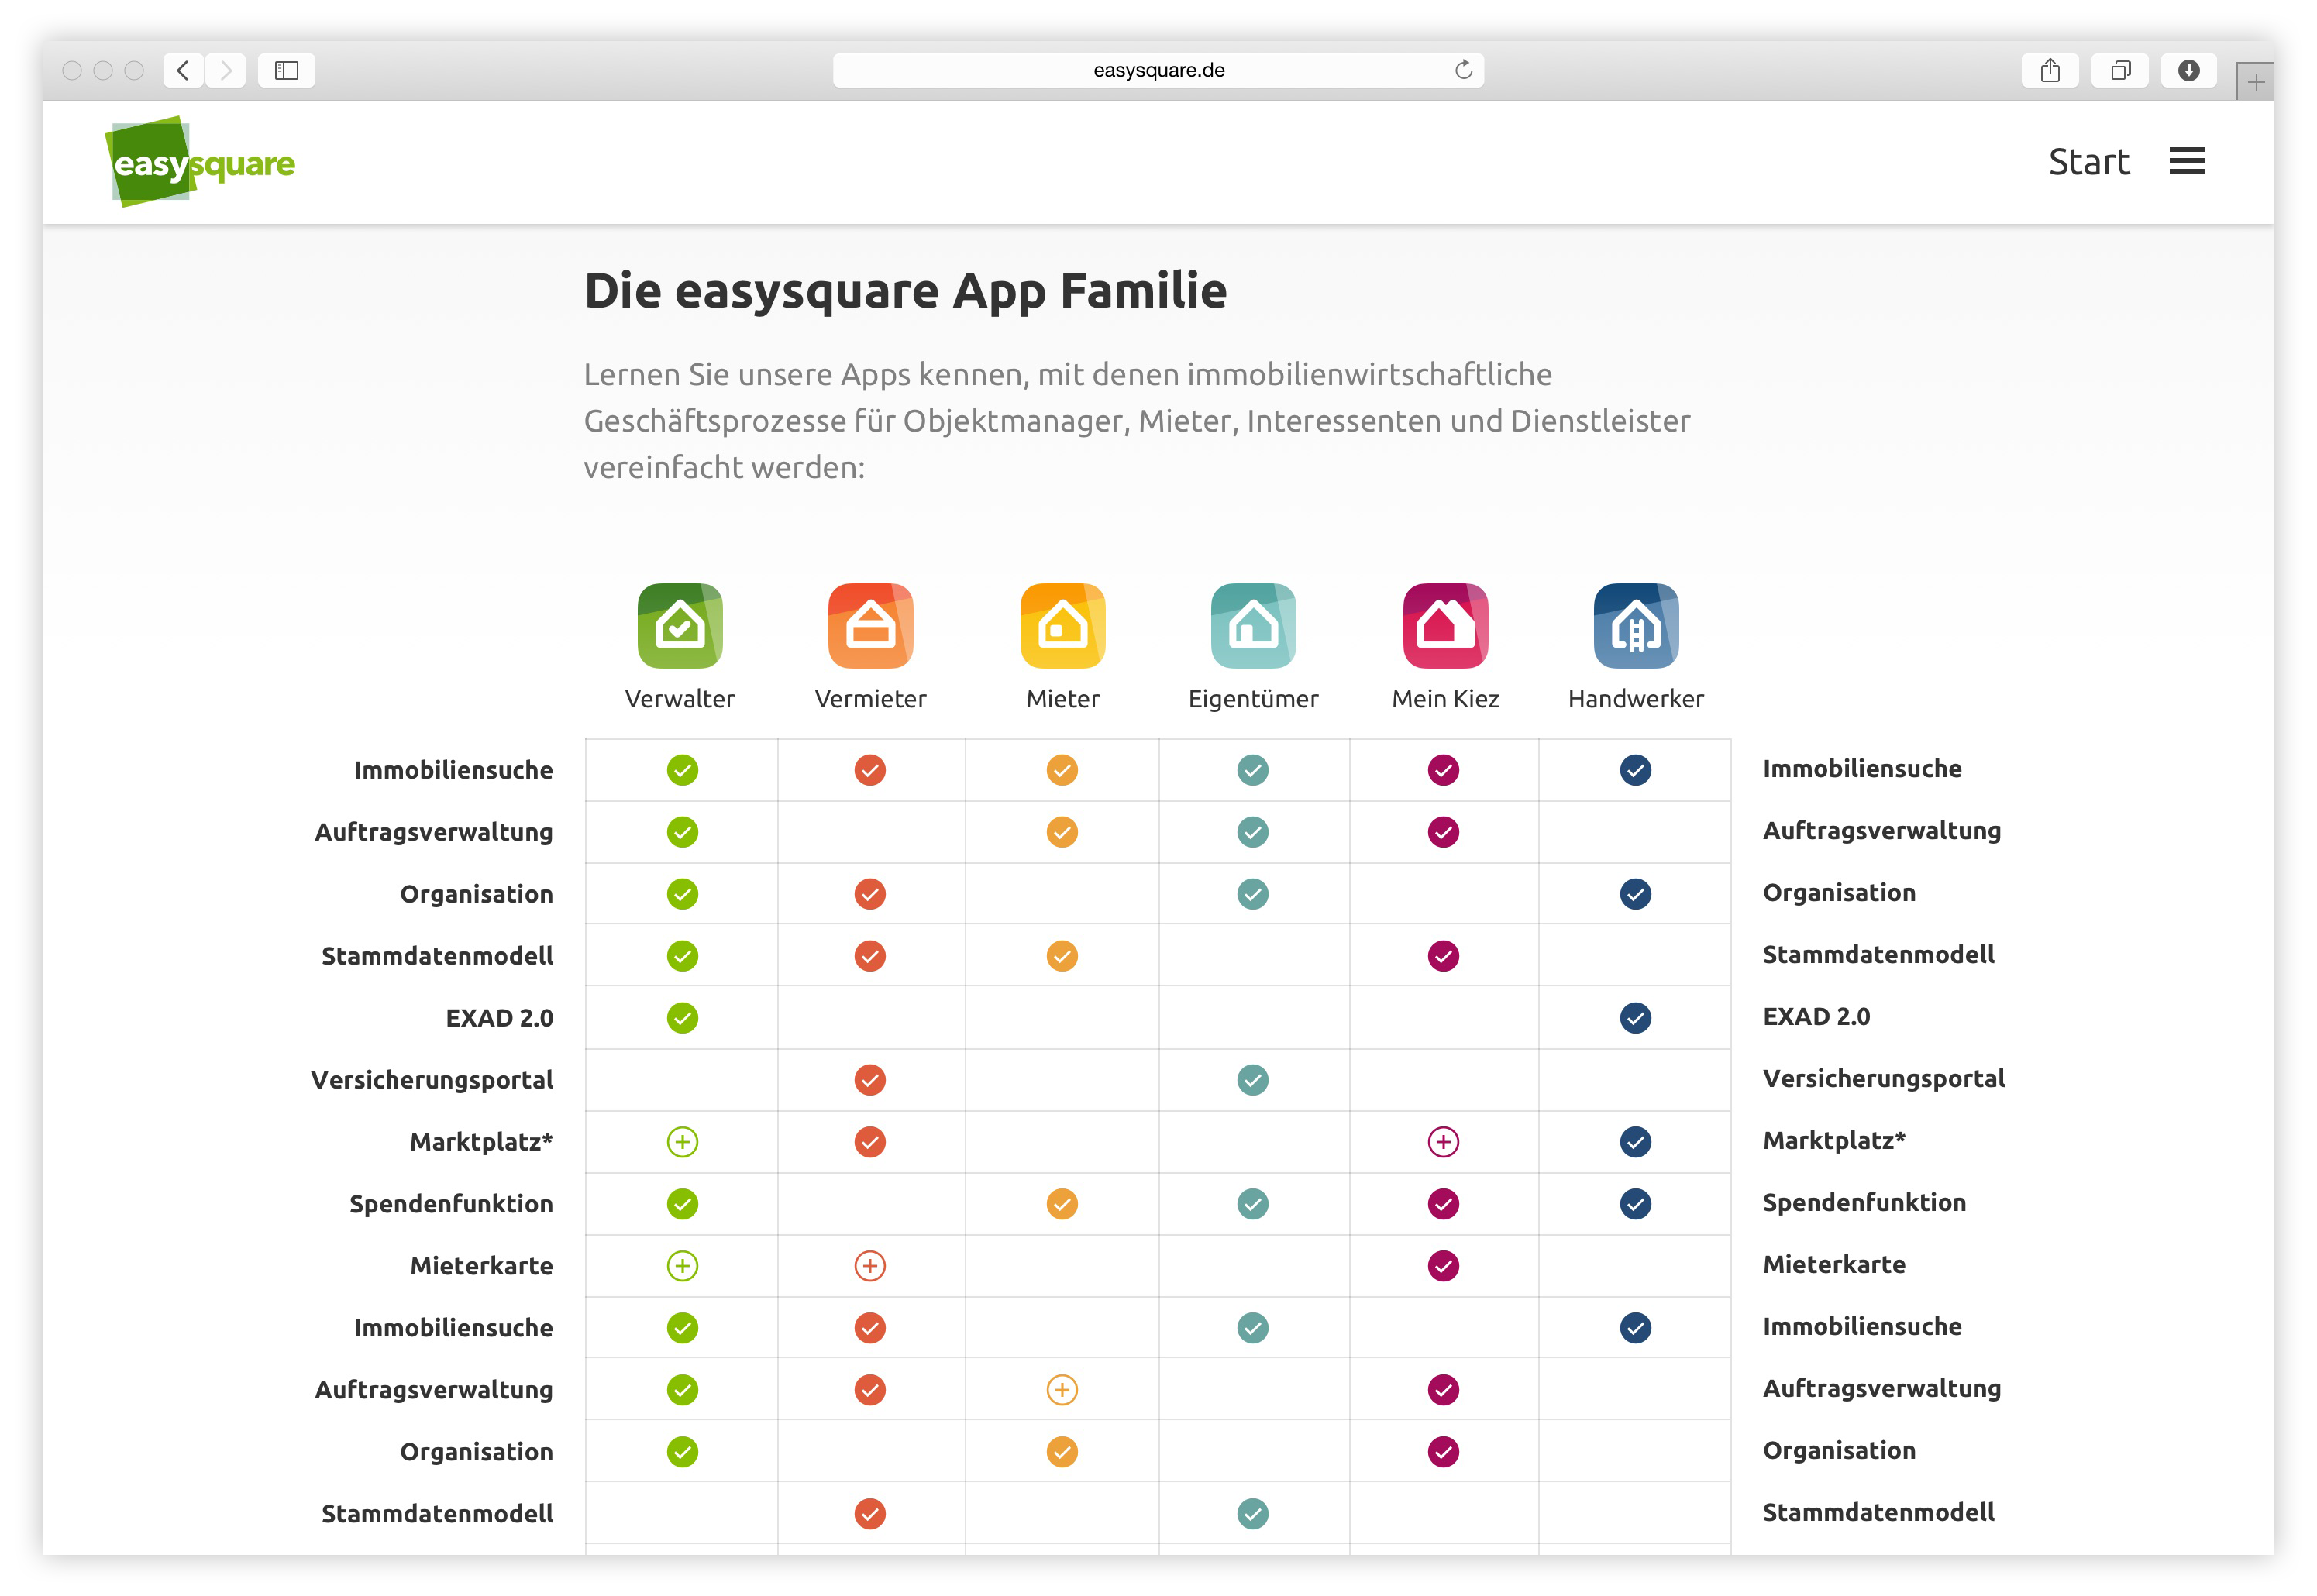Click the Verwalter green app icon

pyautogui.click(x=680, y=626)
